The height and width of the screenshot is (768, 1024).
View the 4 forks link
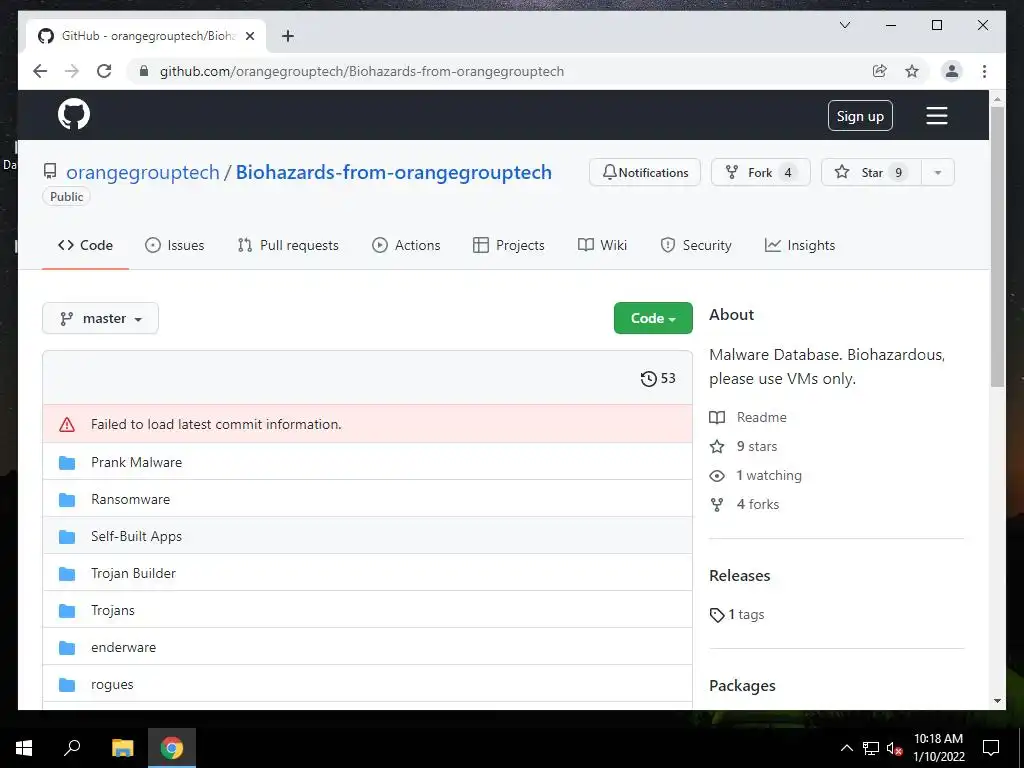pos(758,504)
